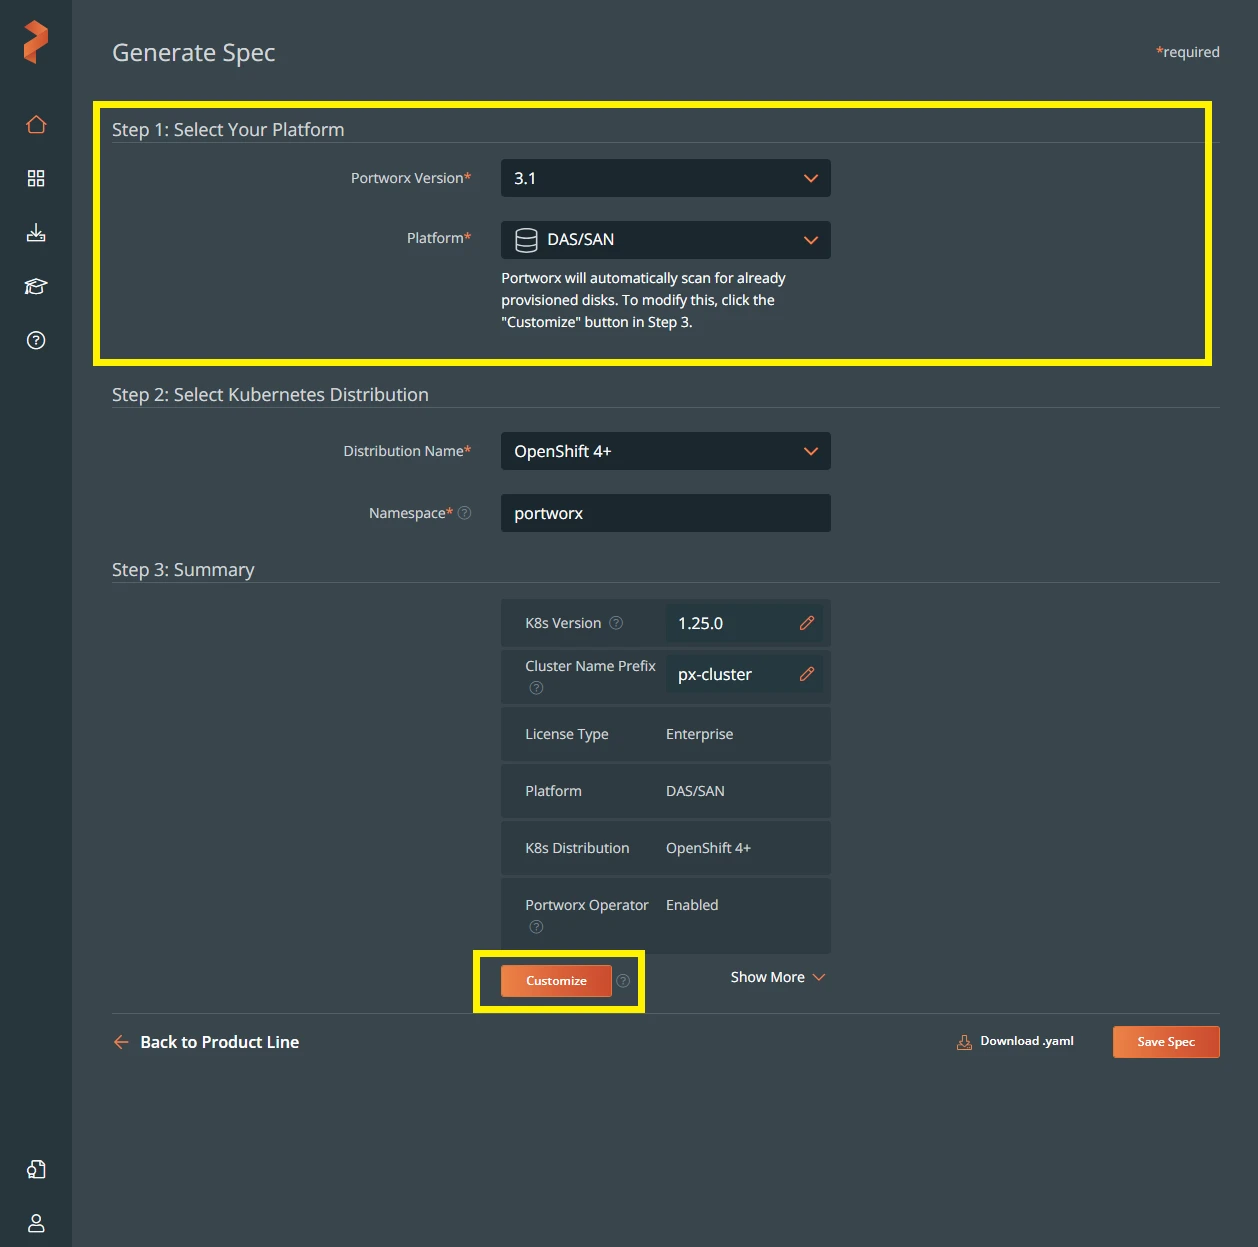Image resolution: width=1258 pixels, height=1247 pixels.
Task: Click the K8s Version help icon
Action: pyautogui.click(x=616, y=623)
